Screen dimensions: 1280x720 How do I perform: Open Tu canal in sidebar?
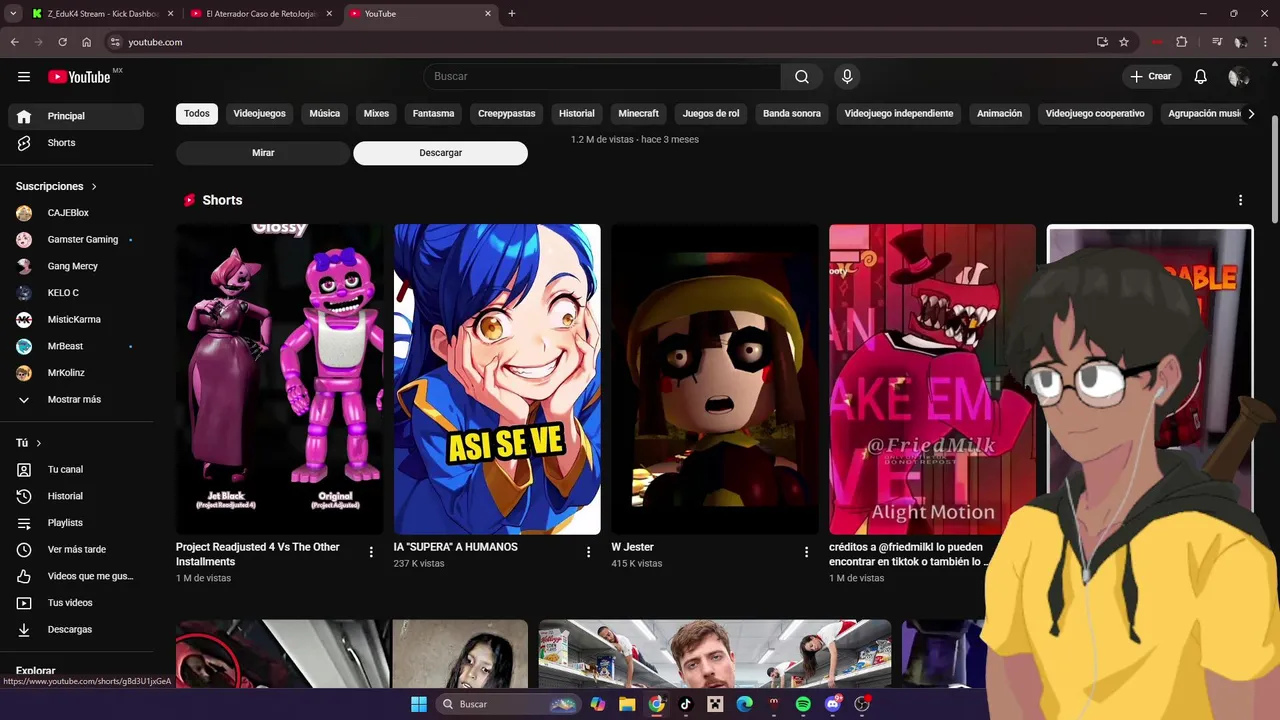coord(76,469)
